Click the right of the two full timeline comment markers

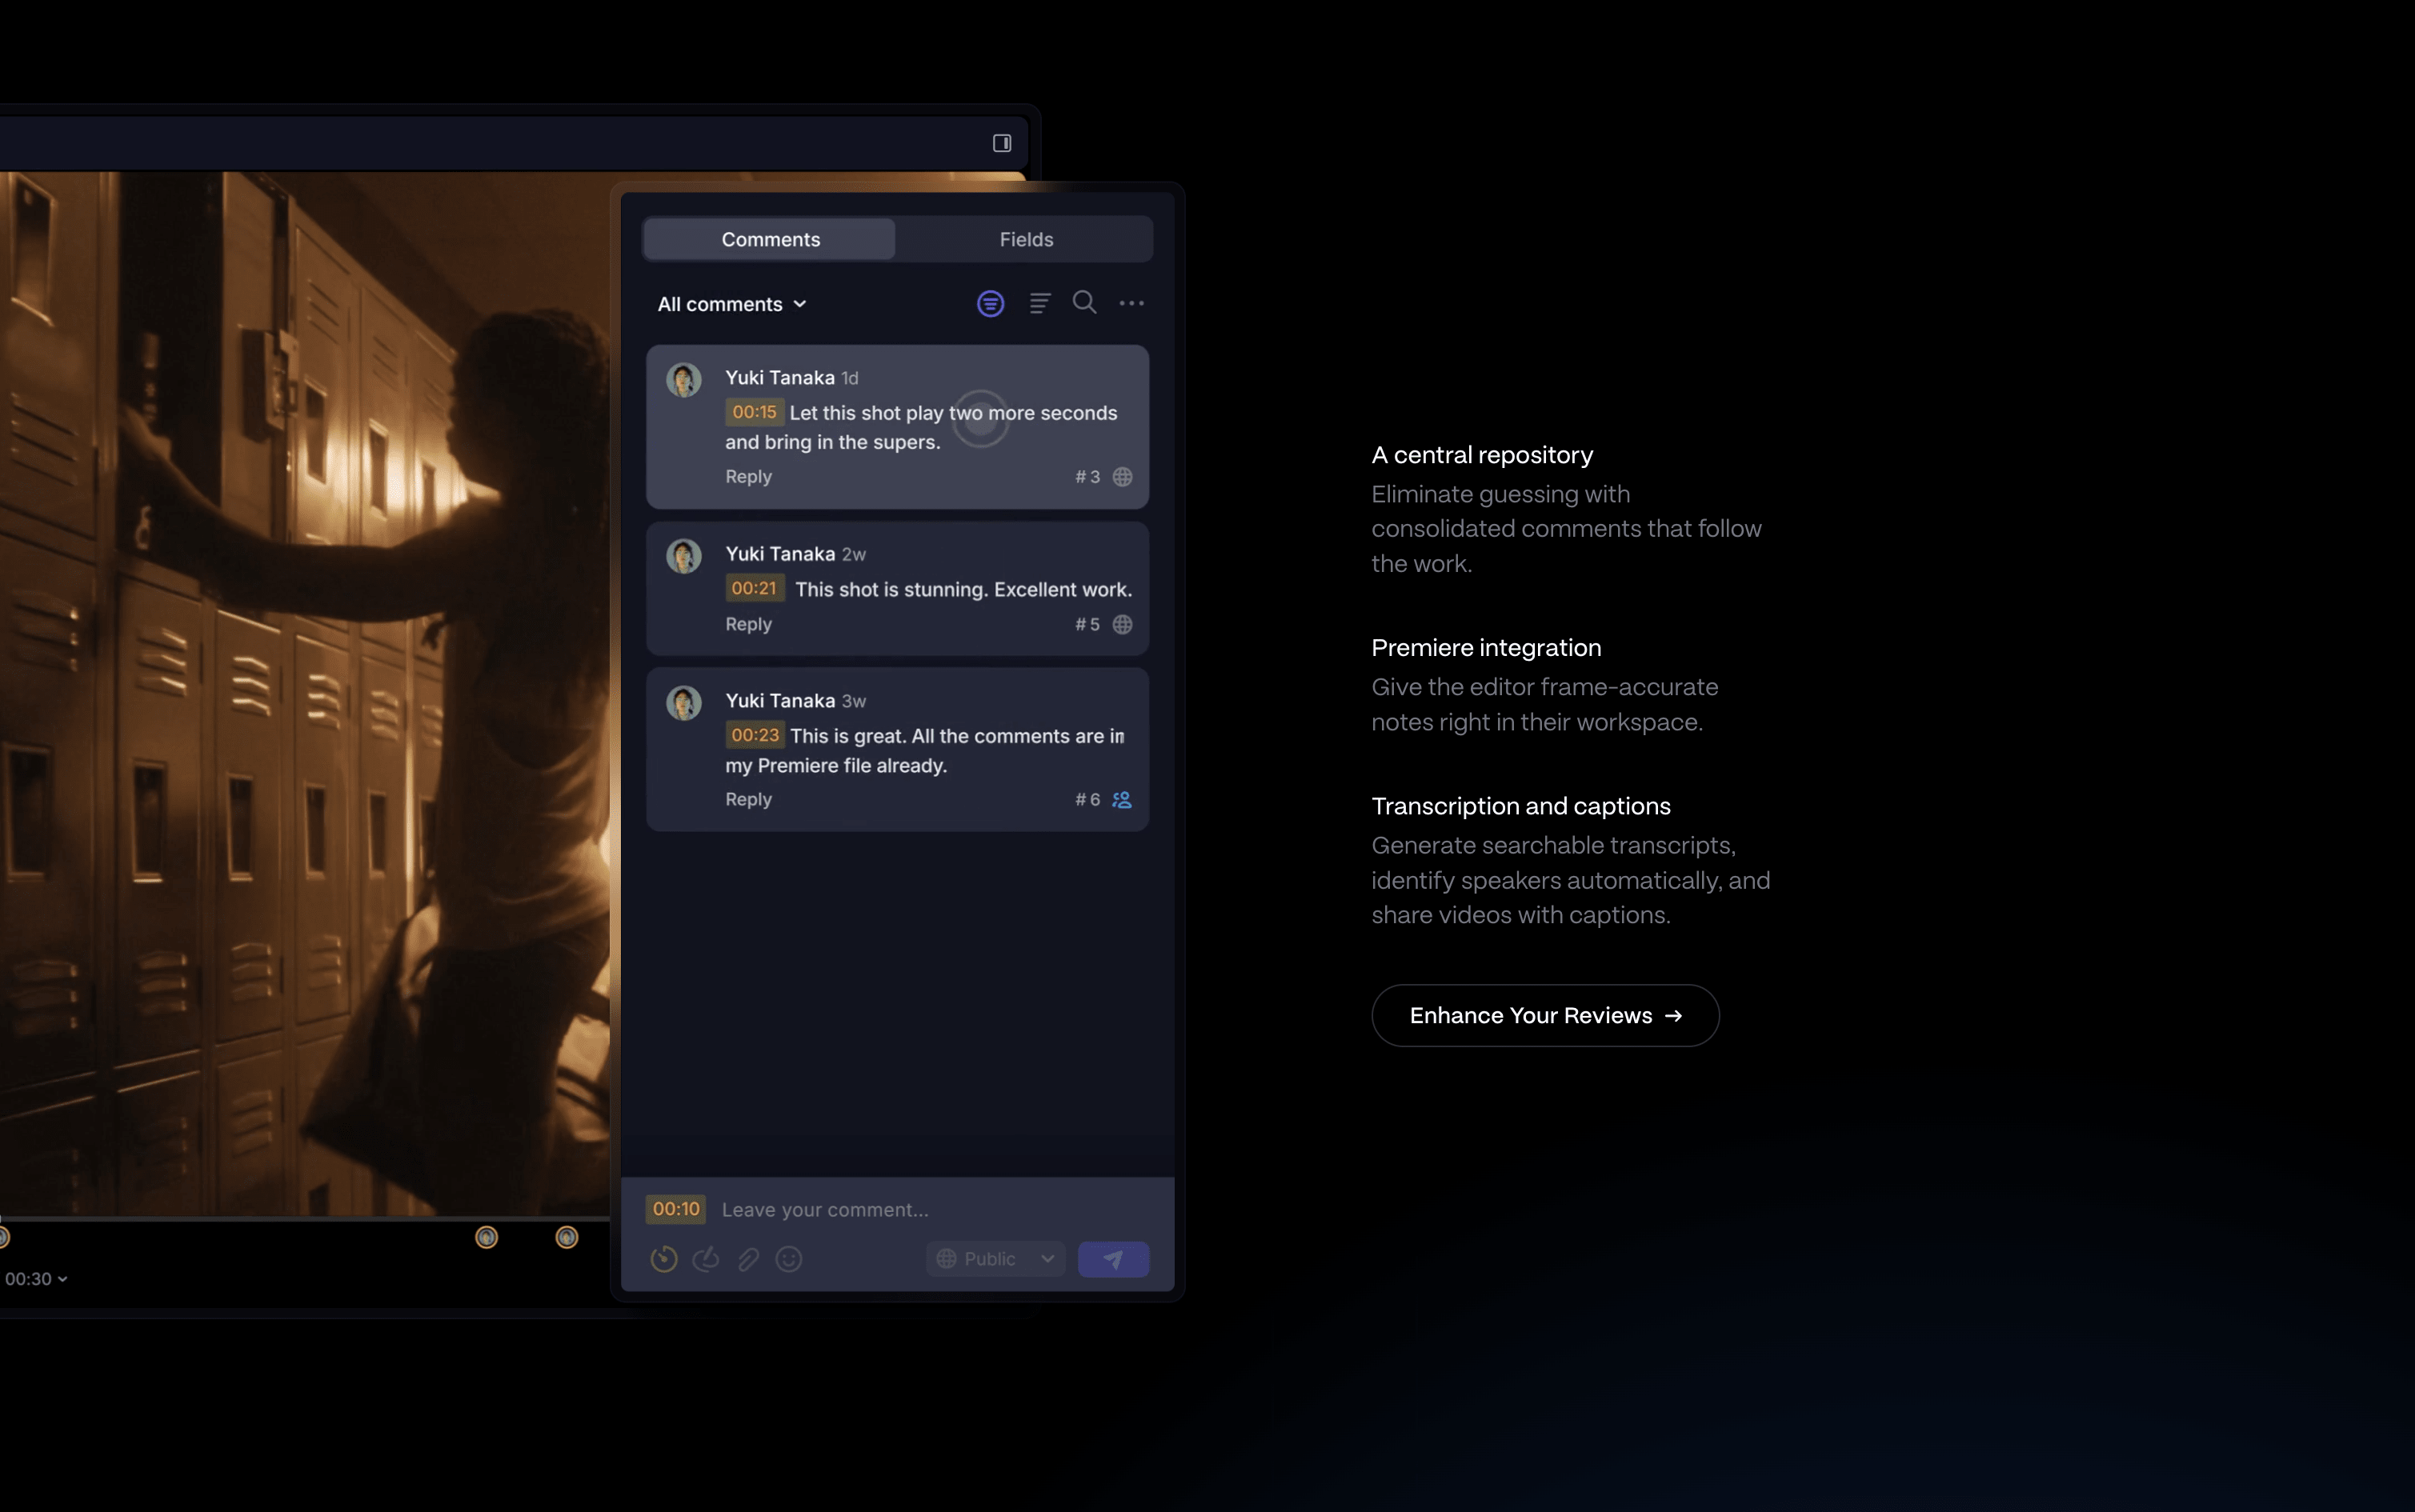pos(566,1238)
